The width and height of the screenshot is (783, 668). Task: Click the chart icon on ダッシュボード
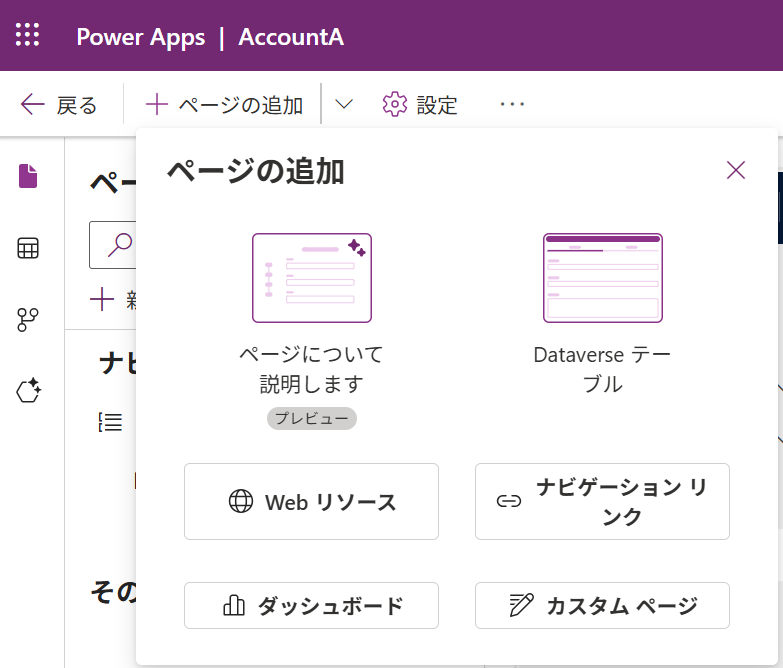[x=234, y=605]
